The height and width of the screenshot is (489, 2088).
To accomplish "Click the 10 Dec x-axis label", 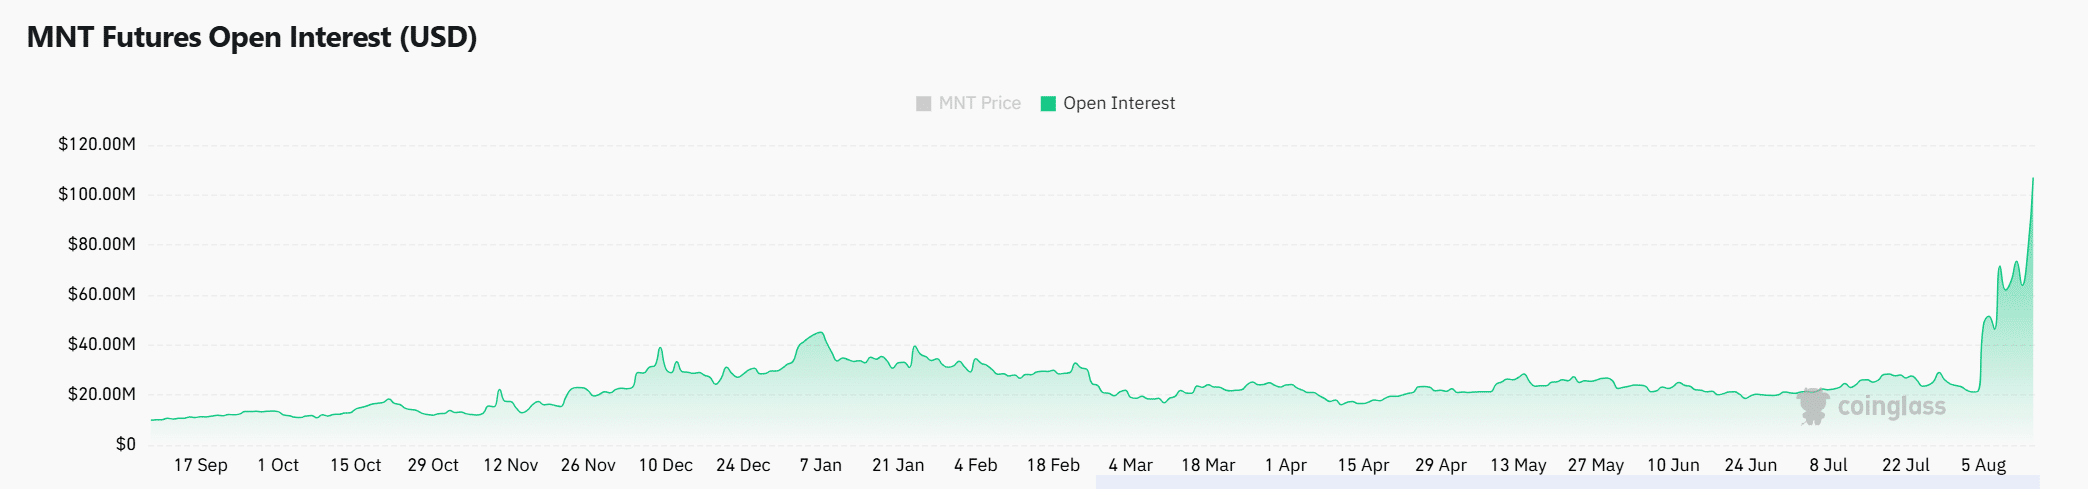I will [665, 465].
